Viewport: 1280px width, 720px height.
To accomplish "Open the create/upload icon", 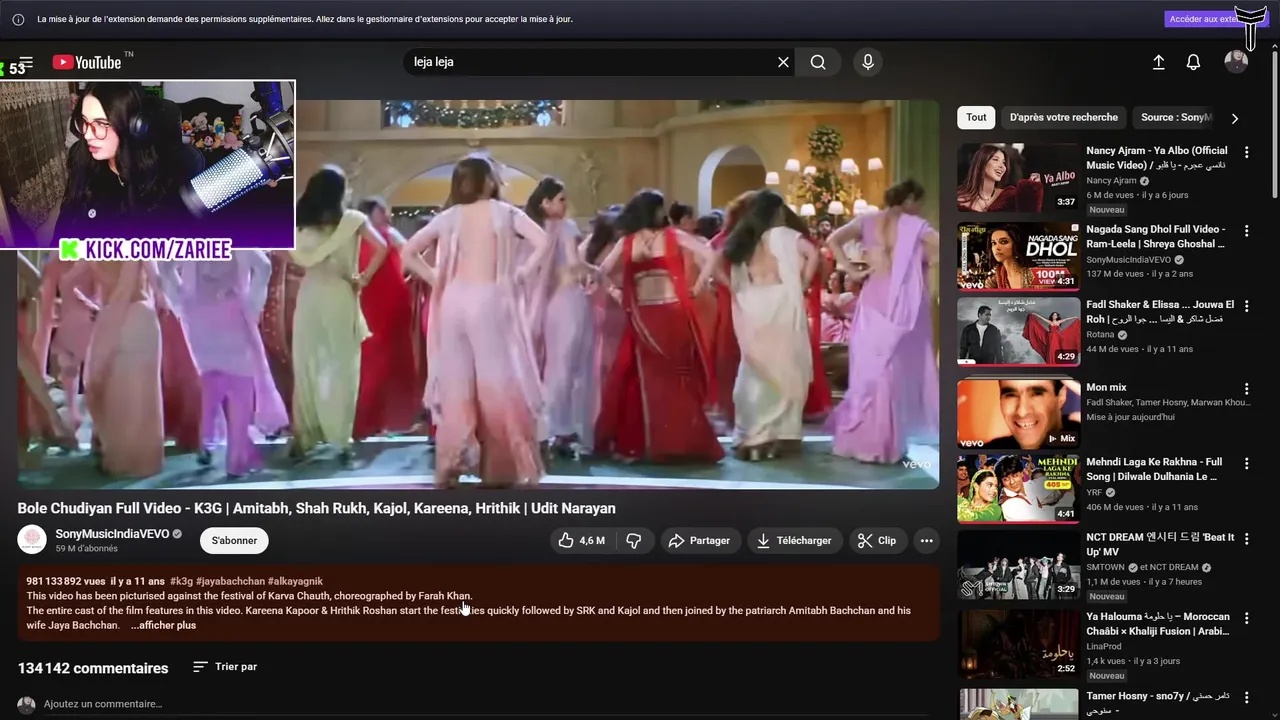I will tap(1159, 62).
